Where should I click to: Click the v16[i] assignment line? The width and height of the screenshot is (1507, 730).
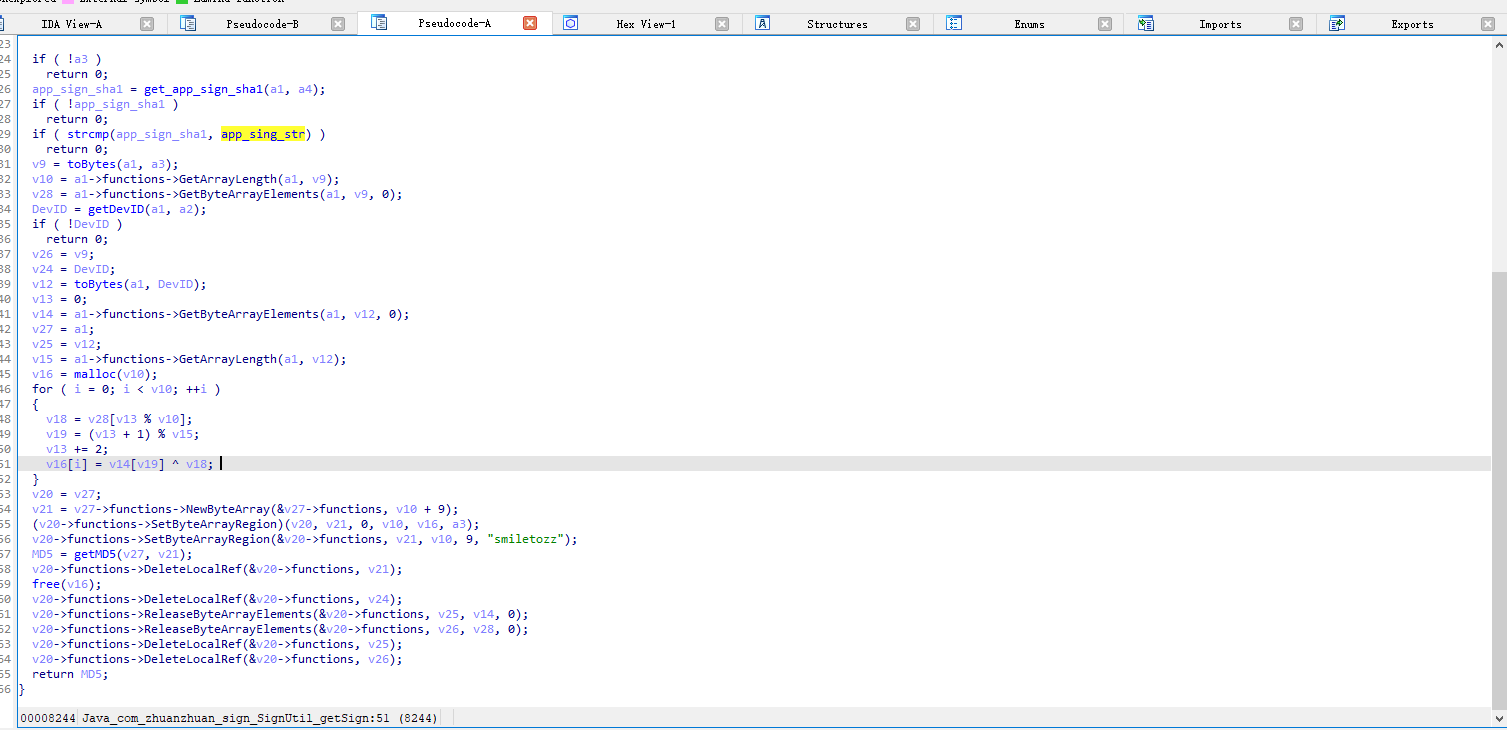[x=130, y=464]
